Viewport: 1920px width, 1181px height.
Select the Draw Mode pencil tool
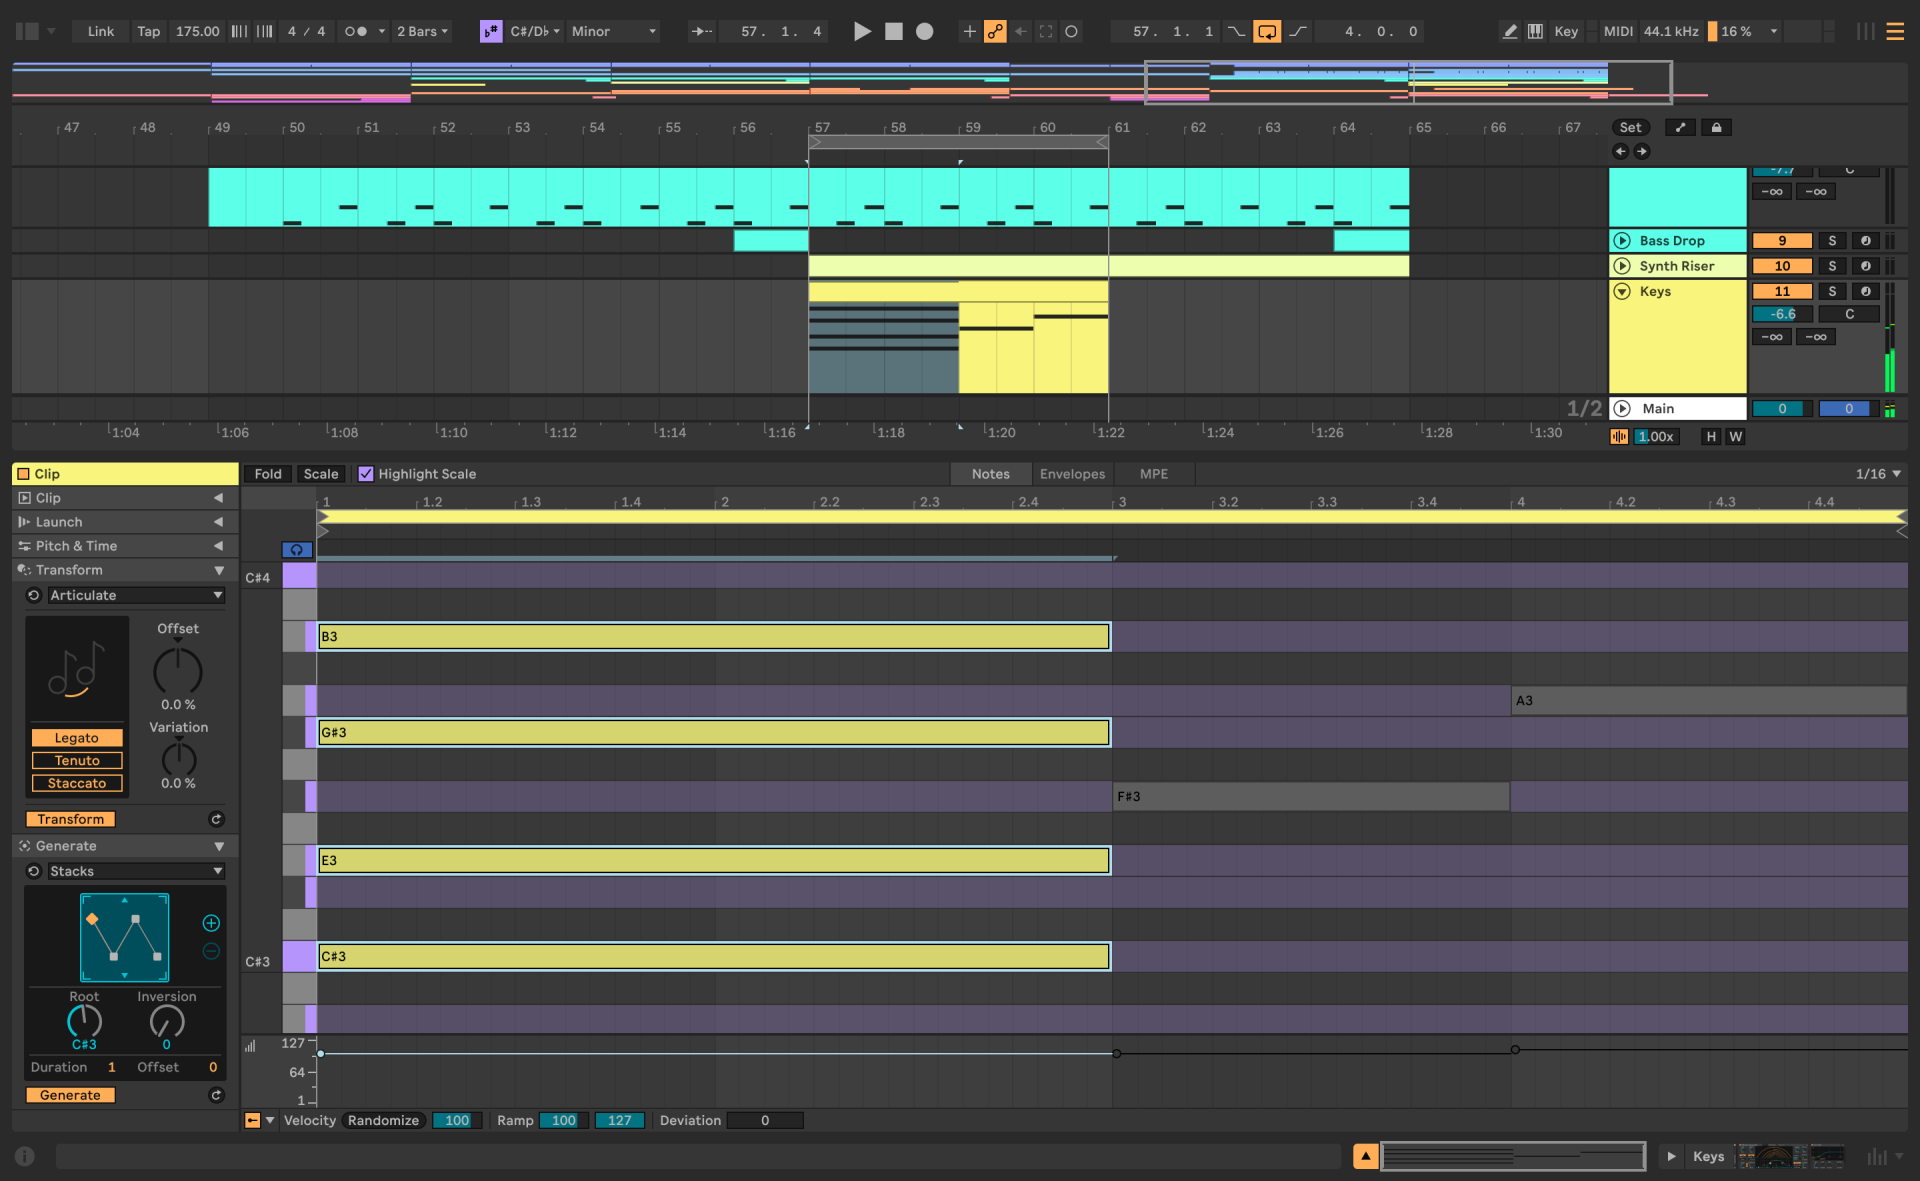(x=1510, y=31)
